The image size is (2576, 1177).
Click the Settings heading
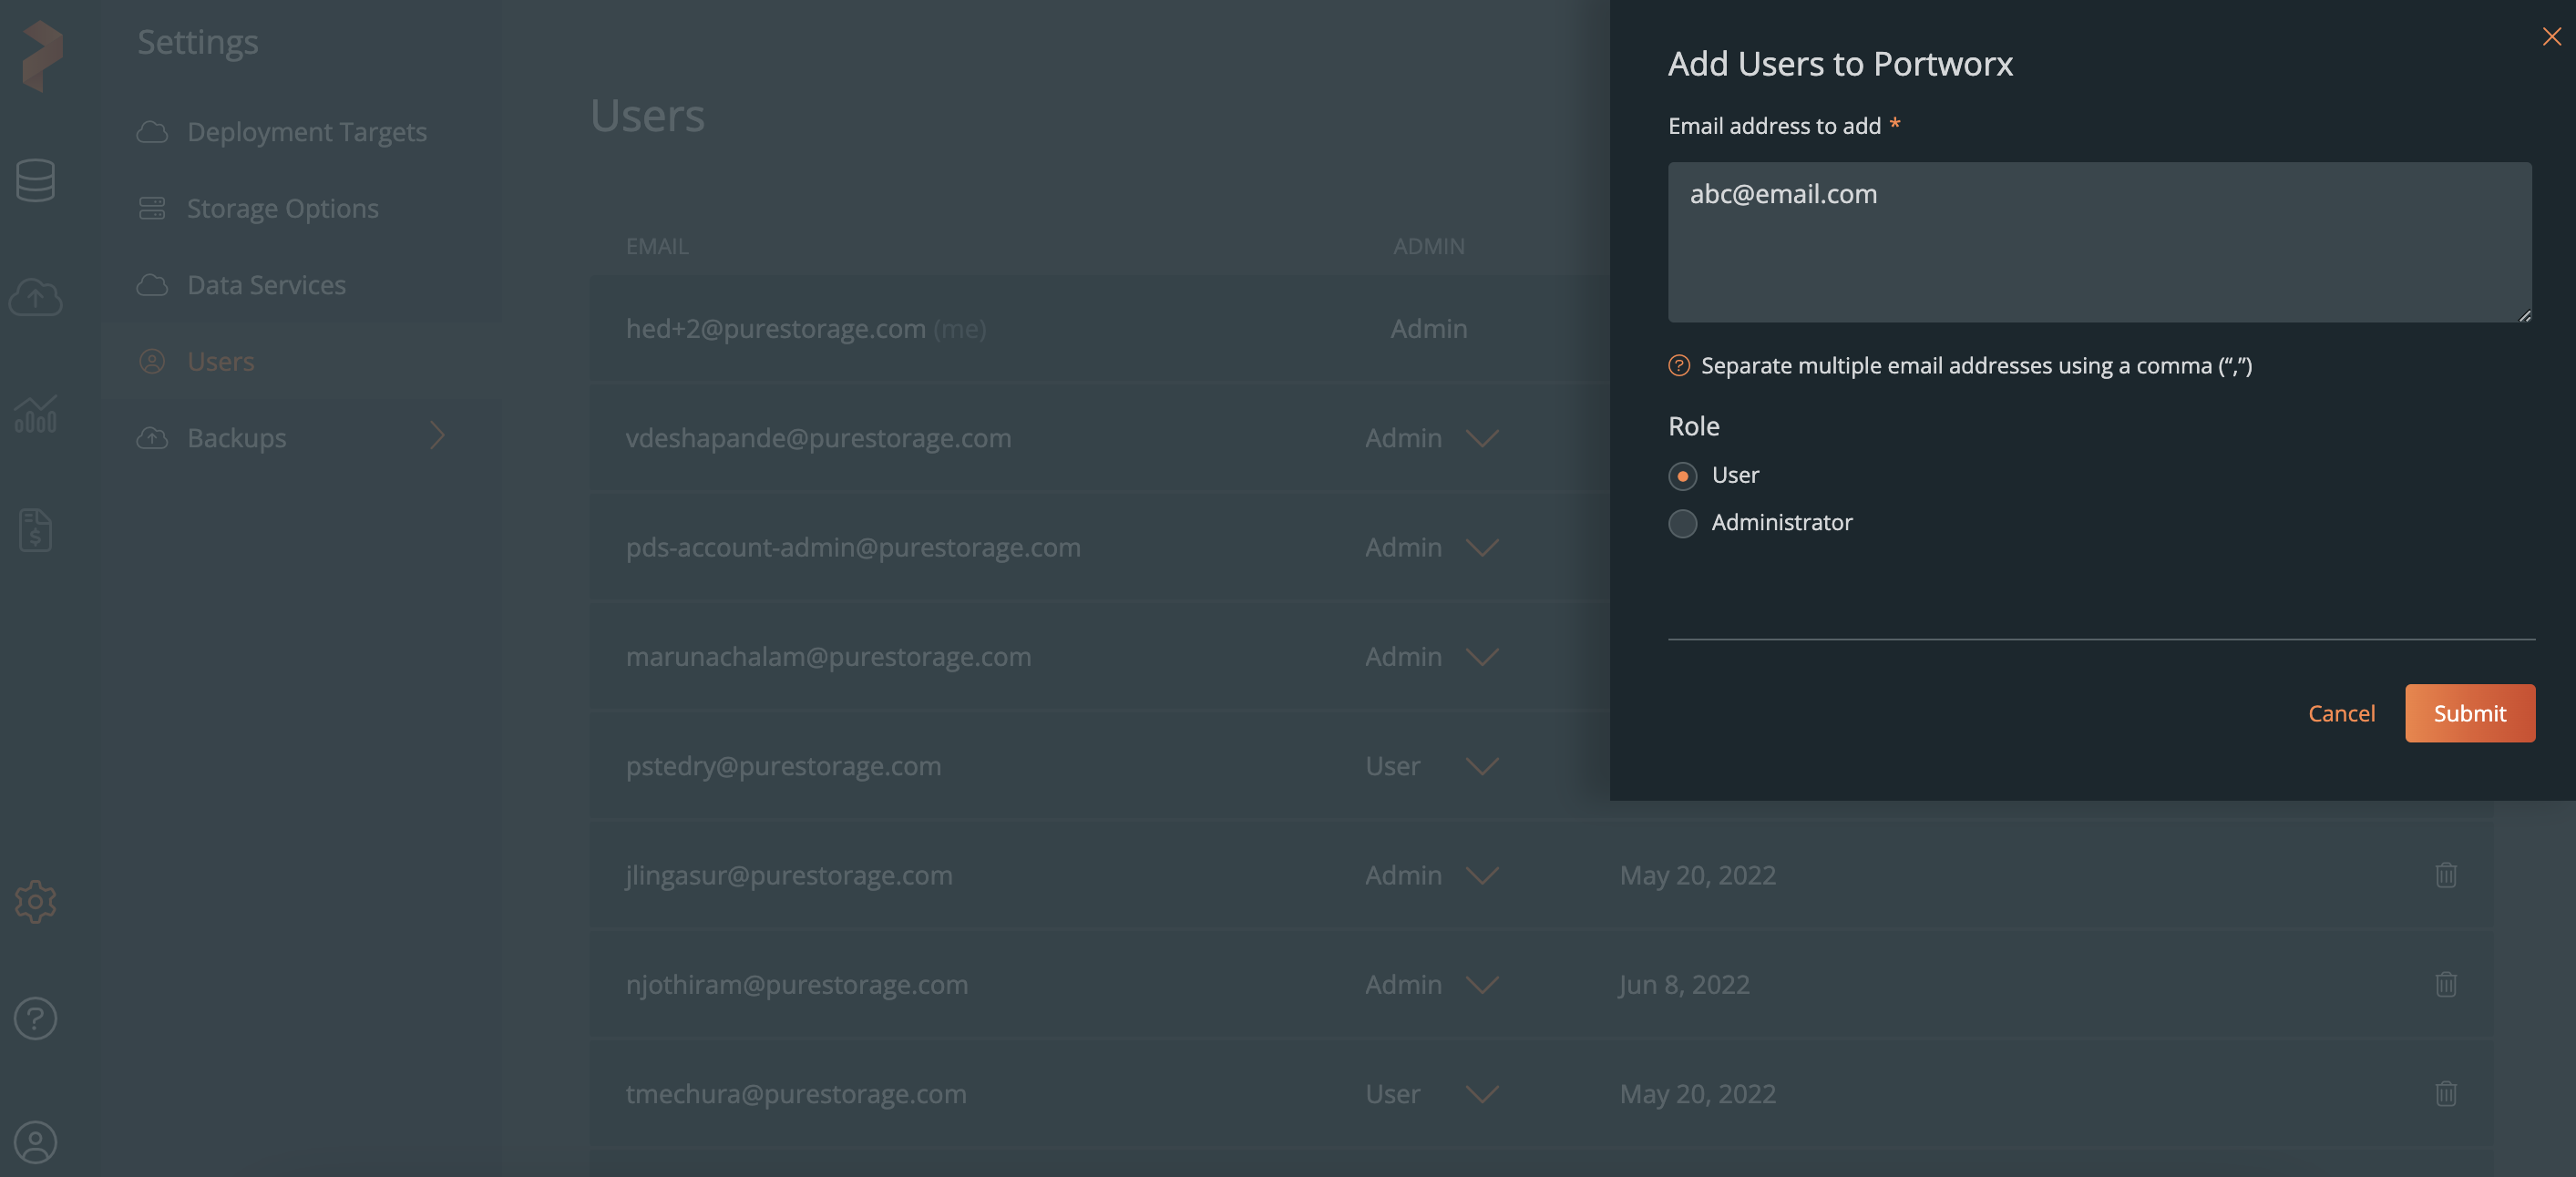pyautogui.click(x=198, y=42)
